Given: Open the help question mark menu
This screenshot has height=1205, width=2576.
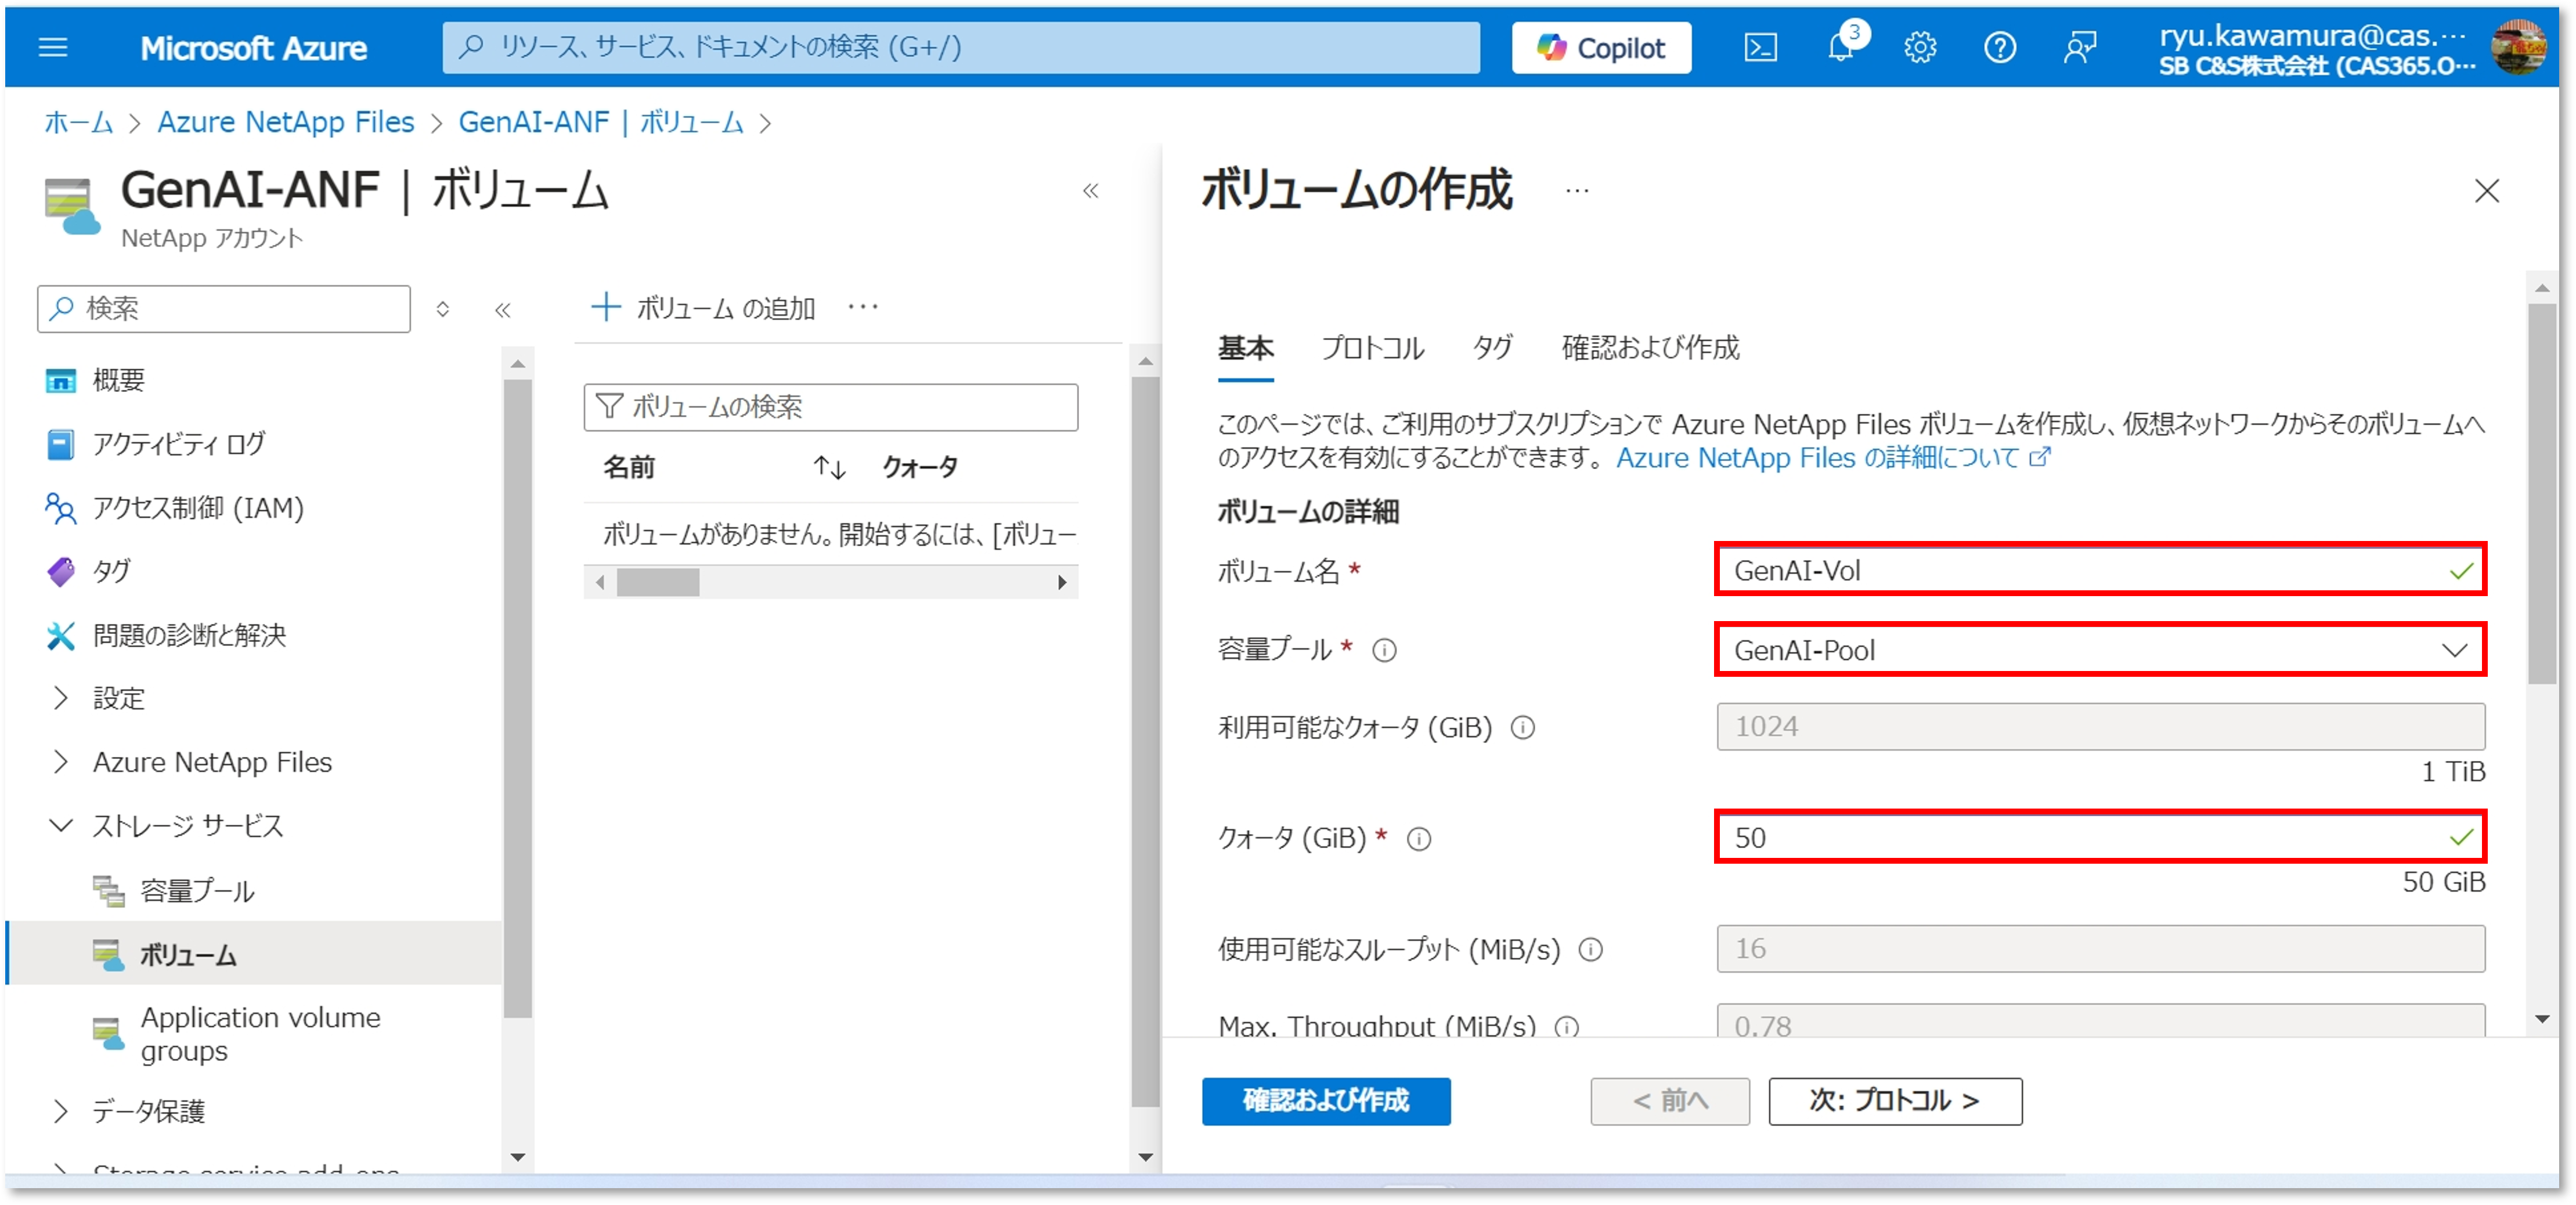Looking at the screenshot, I should [2000, 47].
